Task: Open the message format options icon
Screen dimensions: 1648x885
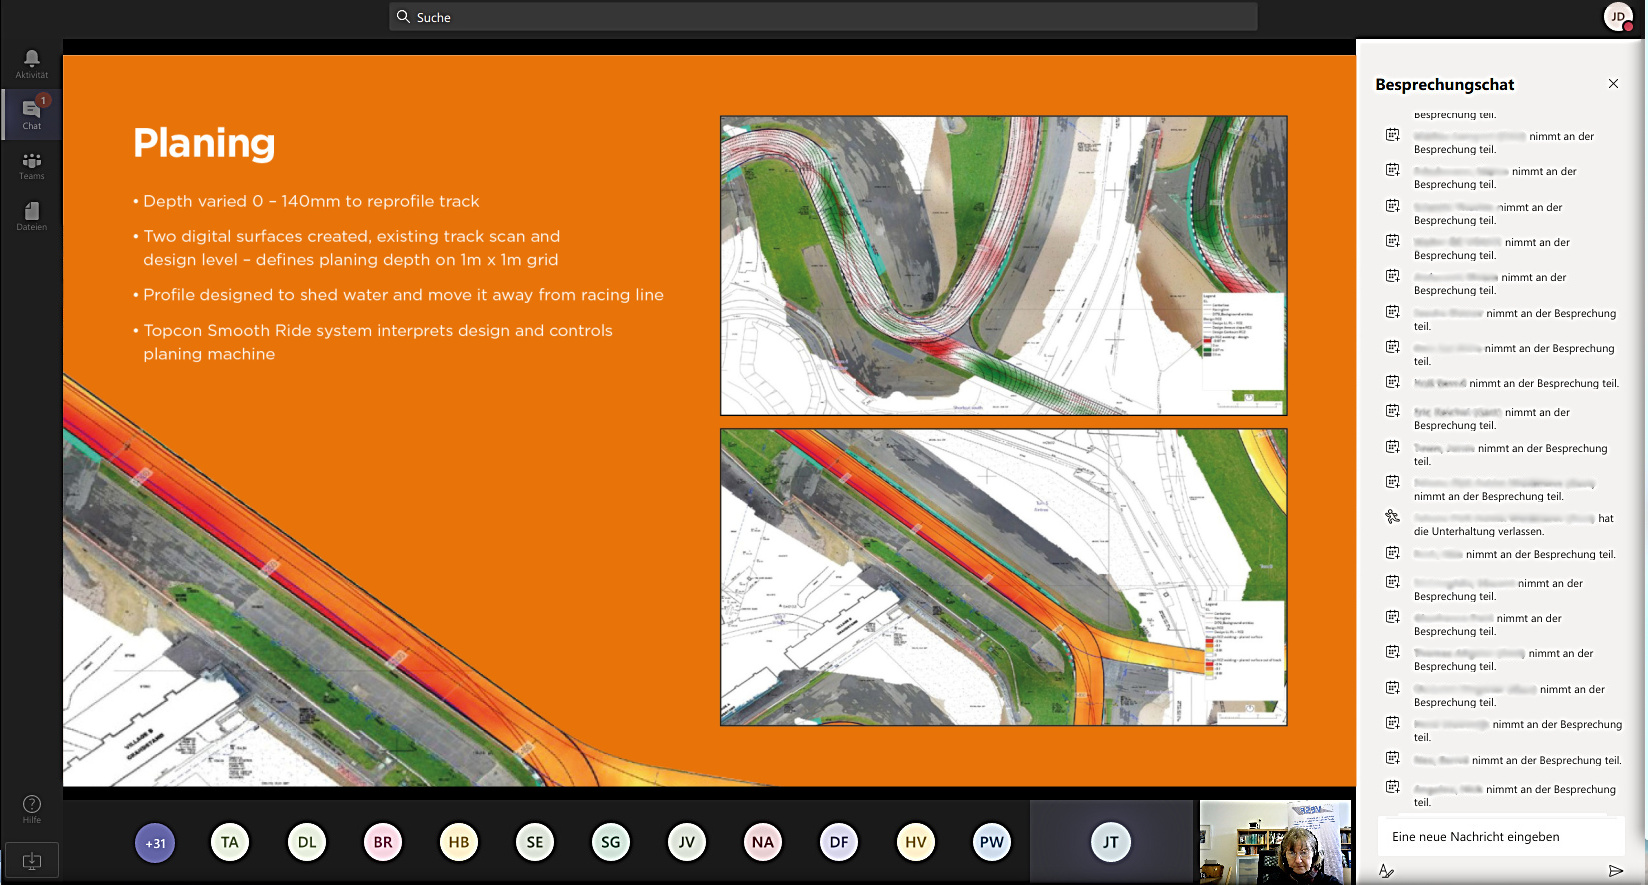Action: [1386, 871]
